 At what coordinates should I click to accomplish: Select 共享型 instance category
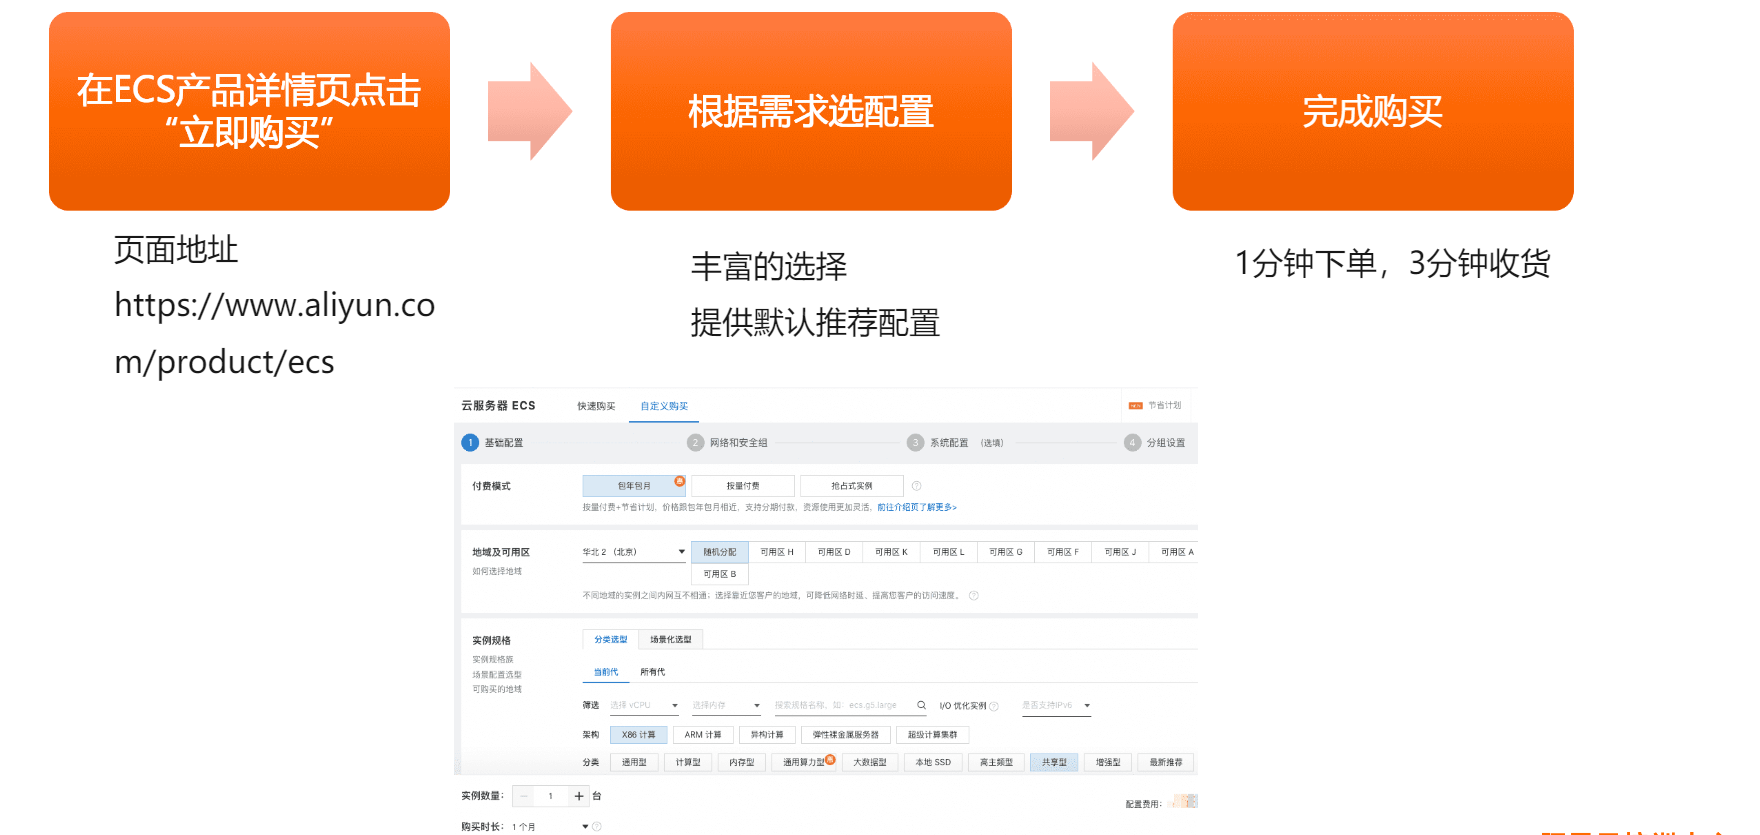click(1054, 763)
